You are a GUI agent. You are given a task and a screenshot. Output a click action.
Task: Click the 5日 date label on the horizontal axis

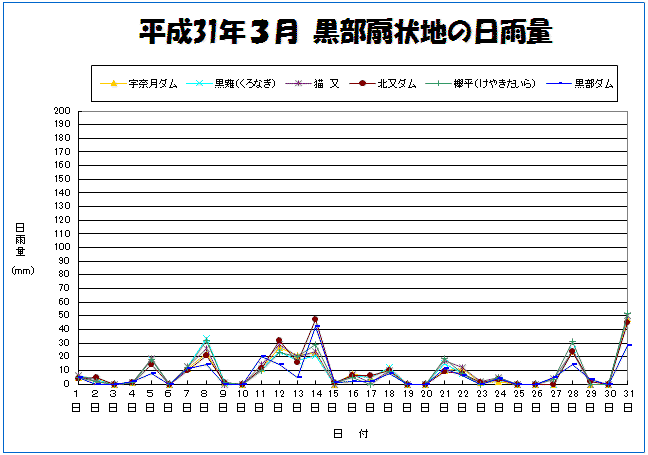coord(150,401)
